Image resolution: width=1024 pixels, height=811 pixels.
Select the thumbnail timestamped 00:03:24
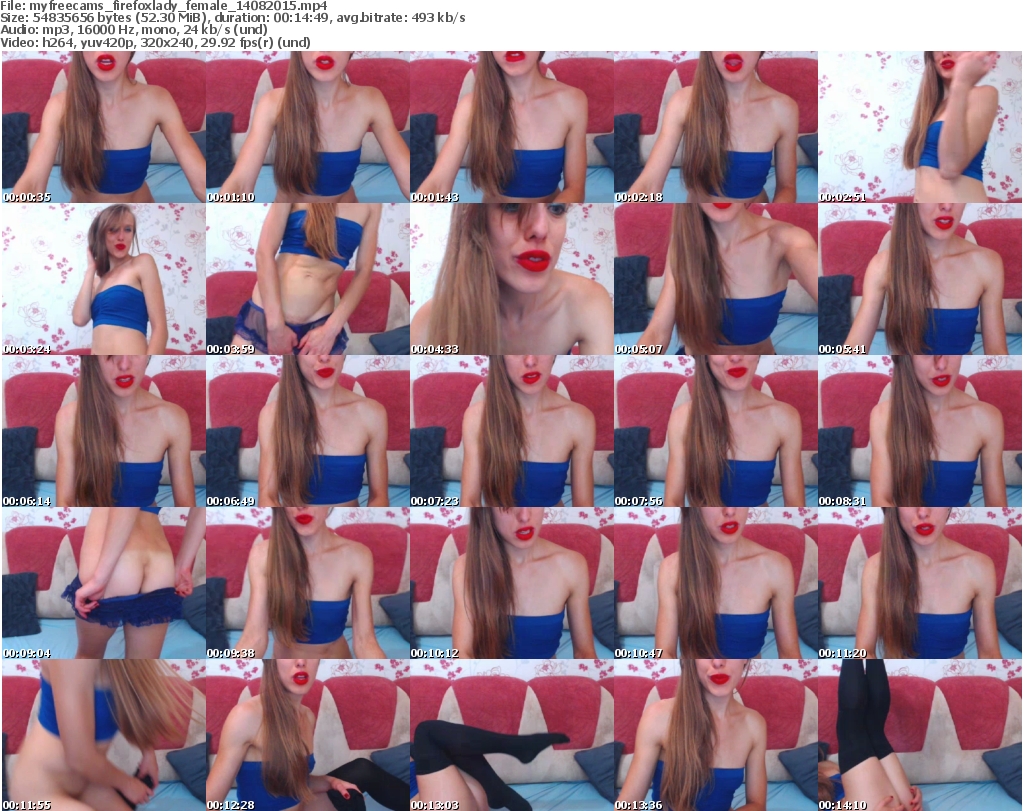104,279
